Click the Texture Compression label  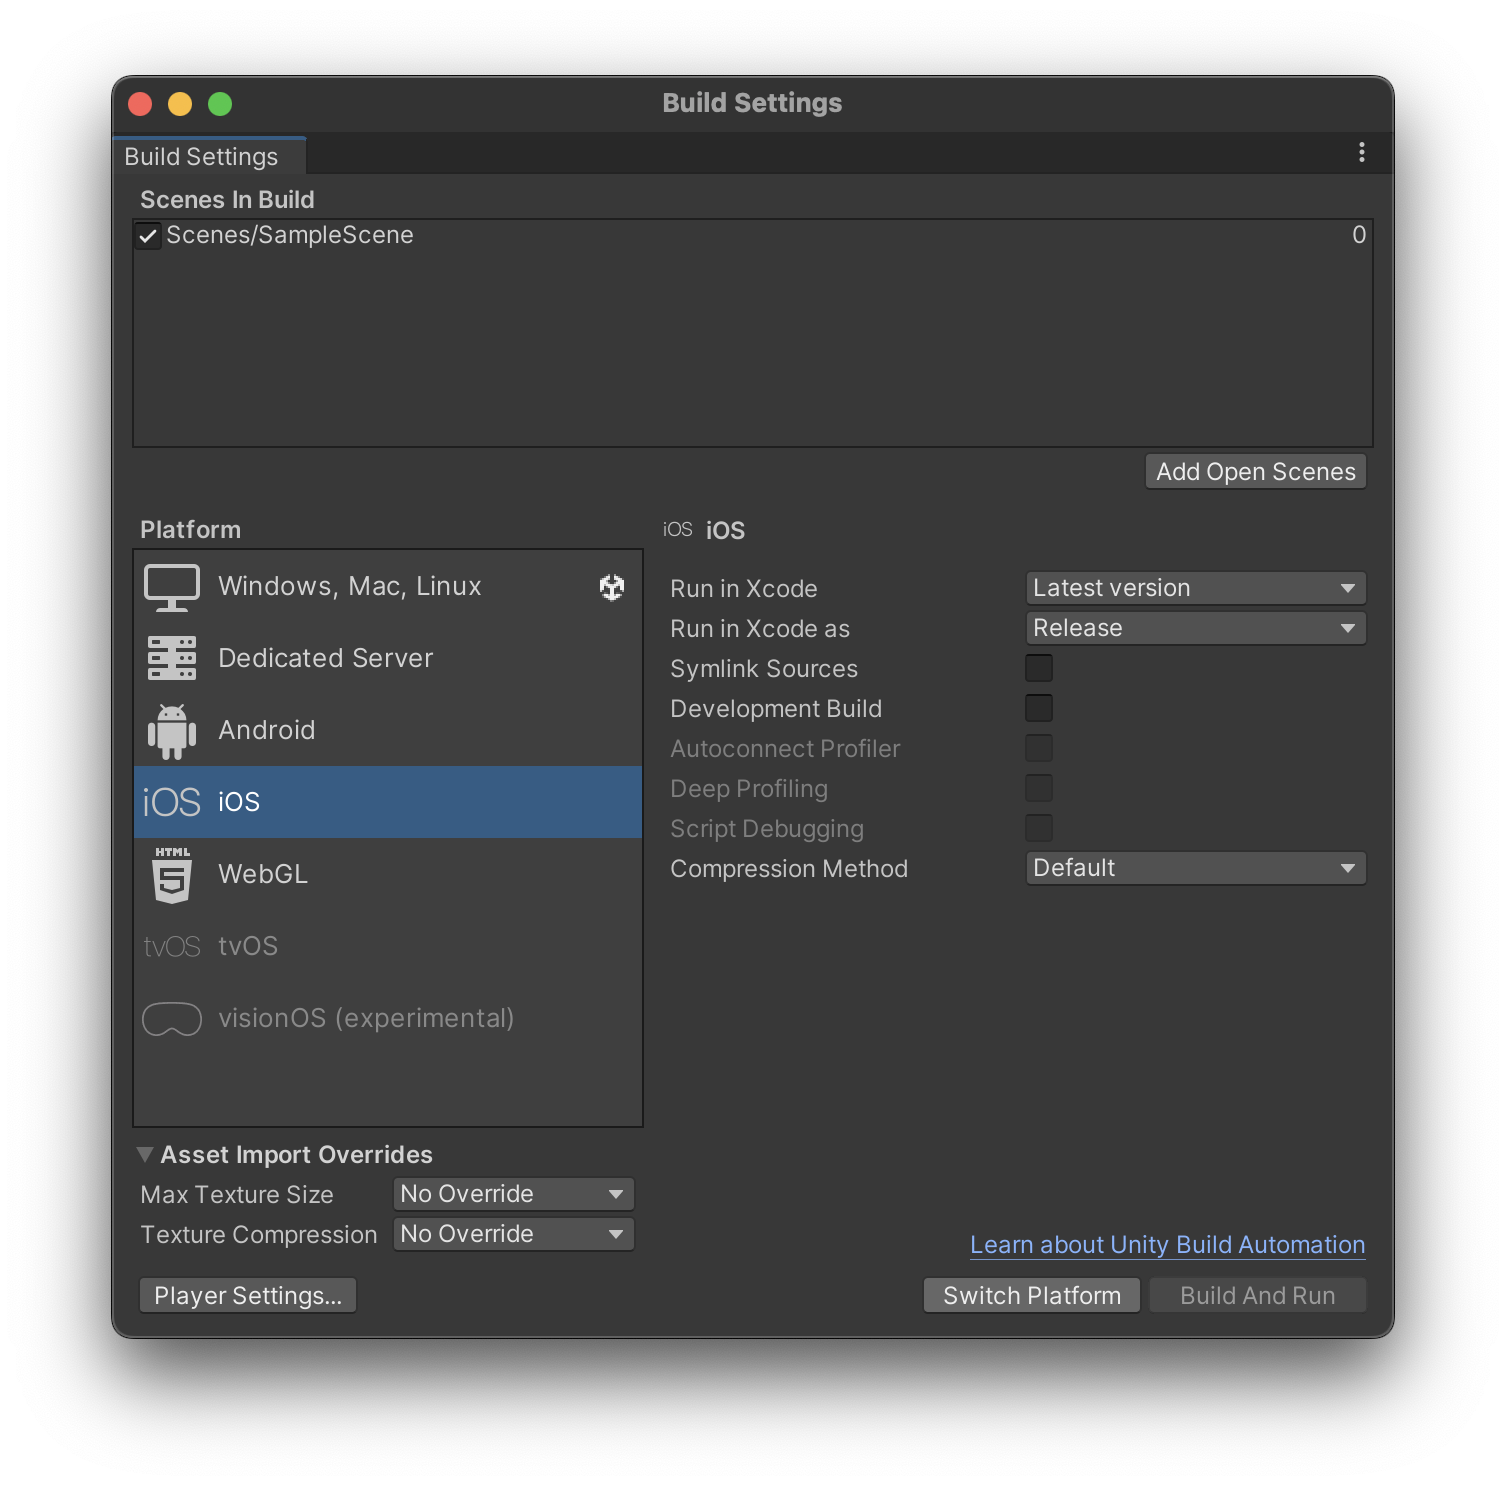click(x=259, y=1235)
